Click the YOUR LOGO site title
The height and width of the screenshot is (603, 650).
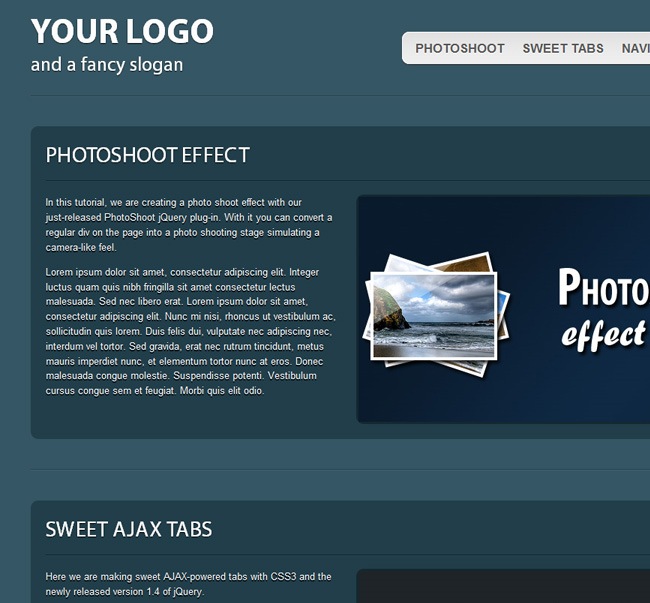(x=122, y=31)
